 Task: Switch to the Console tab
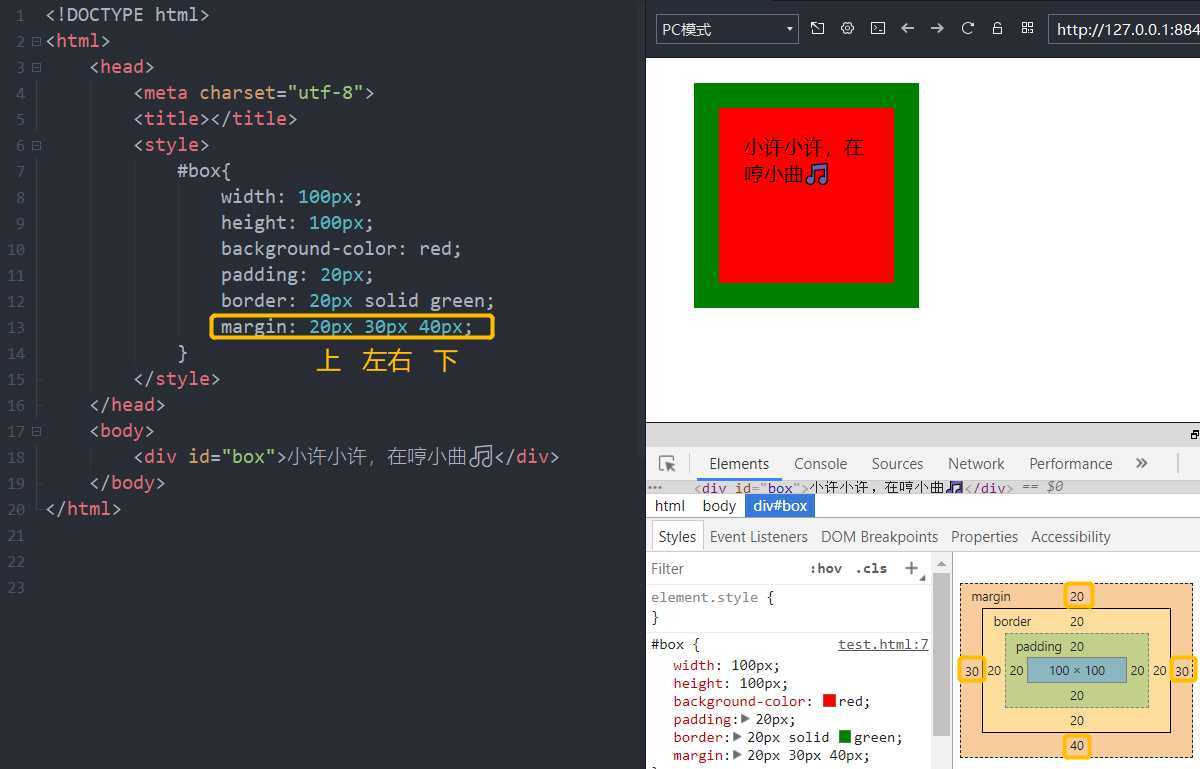[821, 464]
